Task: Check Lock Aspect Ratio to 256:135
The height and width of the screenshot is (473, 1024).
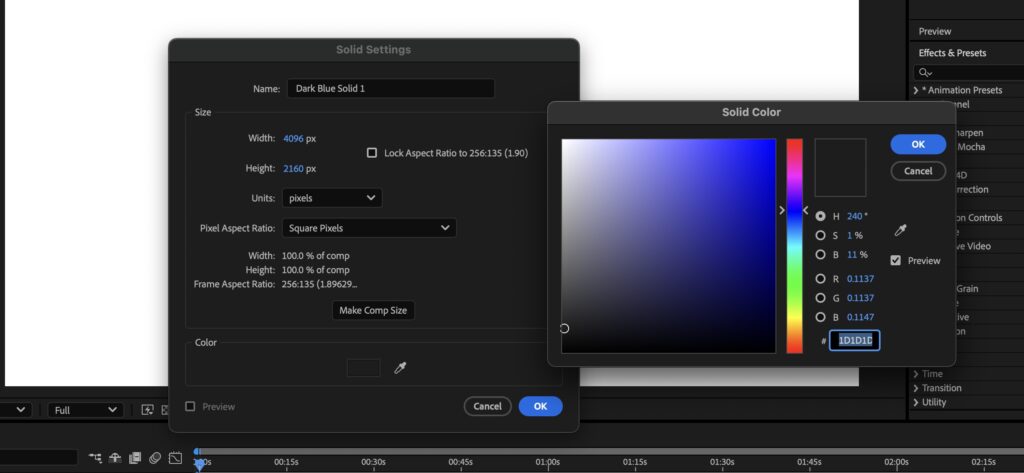Action: pyautogui.click(x=372, y=153)
